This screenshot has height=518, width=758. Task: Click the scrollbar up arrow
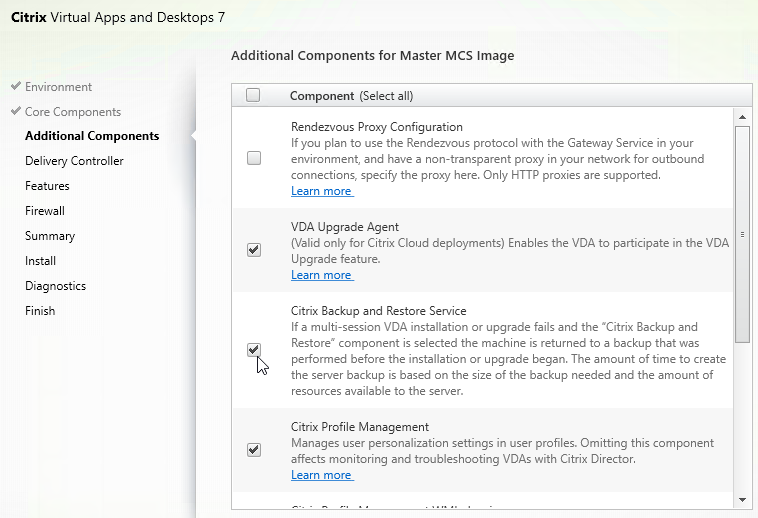[x=743, y=117]
